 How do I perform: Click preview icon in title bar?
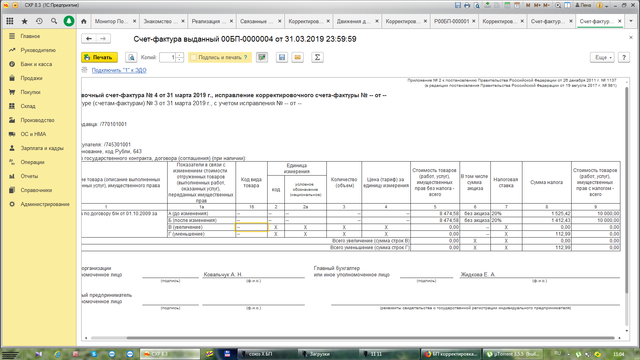477,5
